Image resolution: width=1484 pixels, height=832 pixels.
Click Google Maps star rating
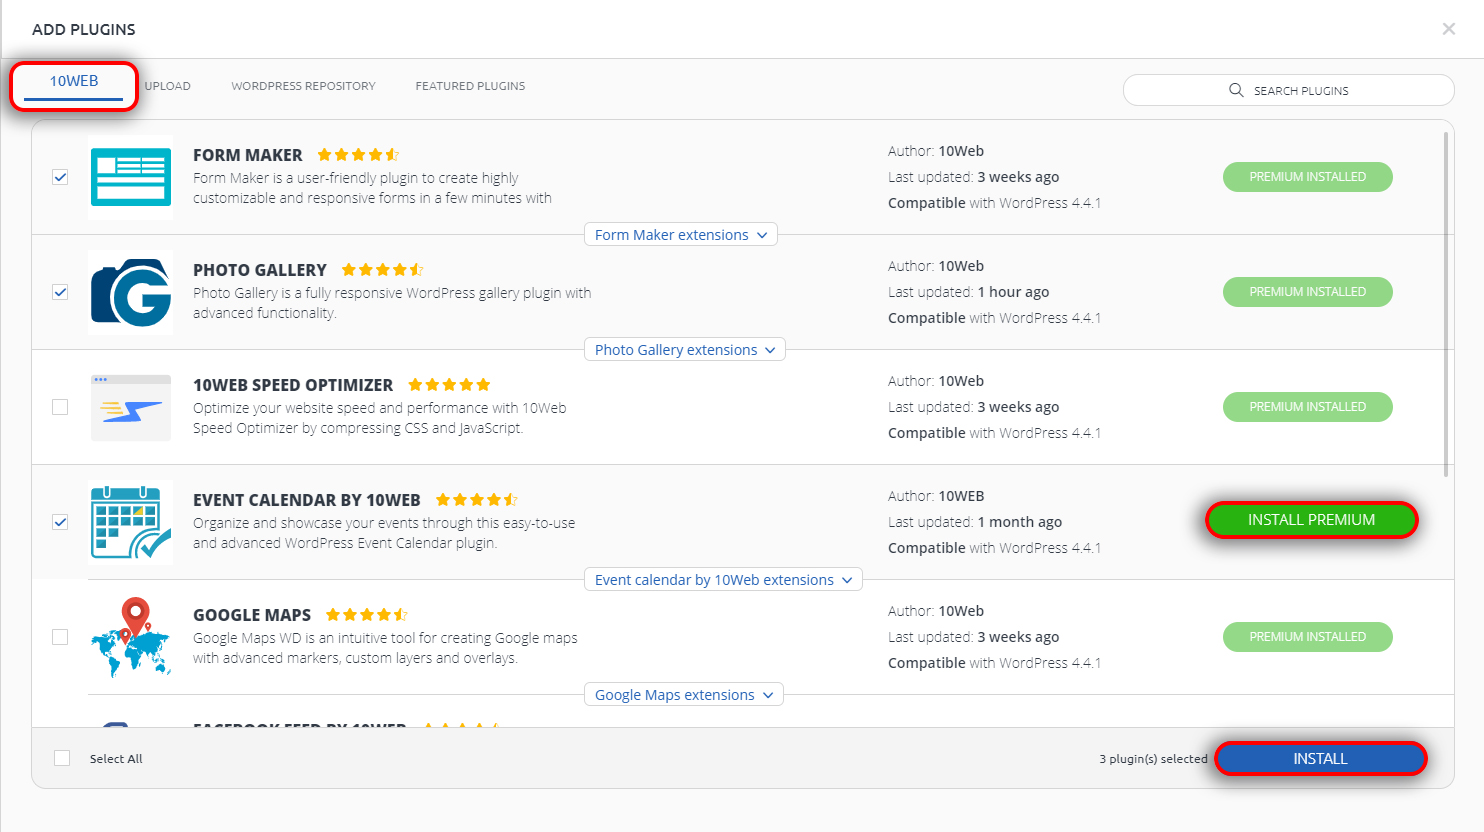point(366,615)
